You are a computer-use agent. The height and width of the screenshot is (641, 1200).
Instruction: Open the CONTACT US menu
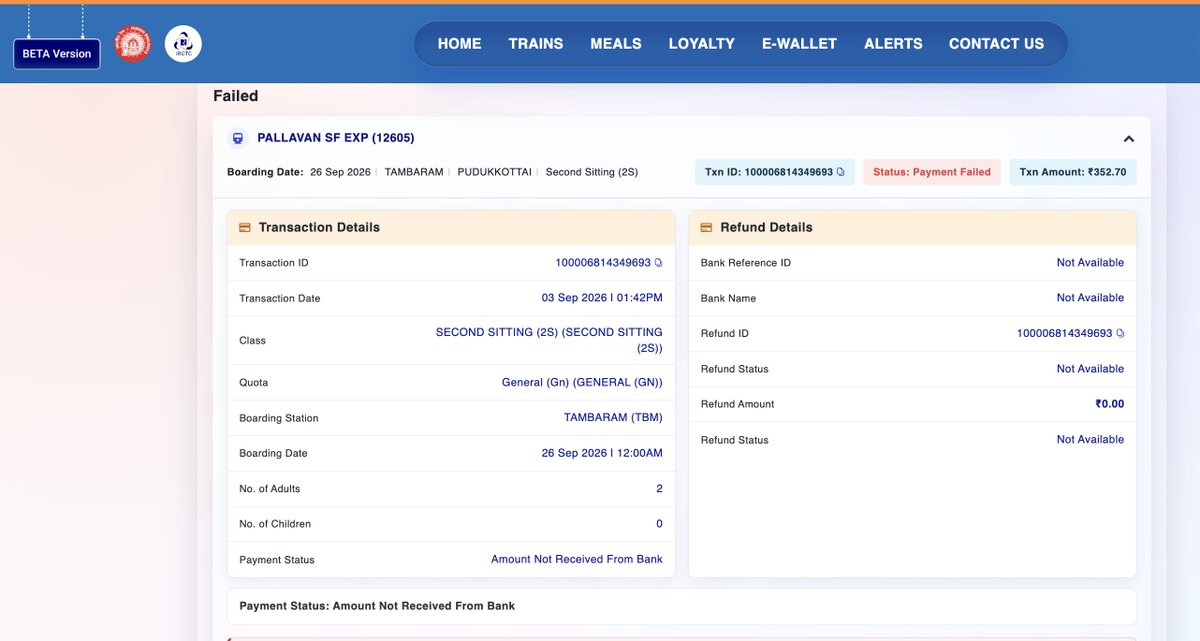point(996,44)
